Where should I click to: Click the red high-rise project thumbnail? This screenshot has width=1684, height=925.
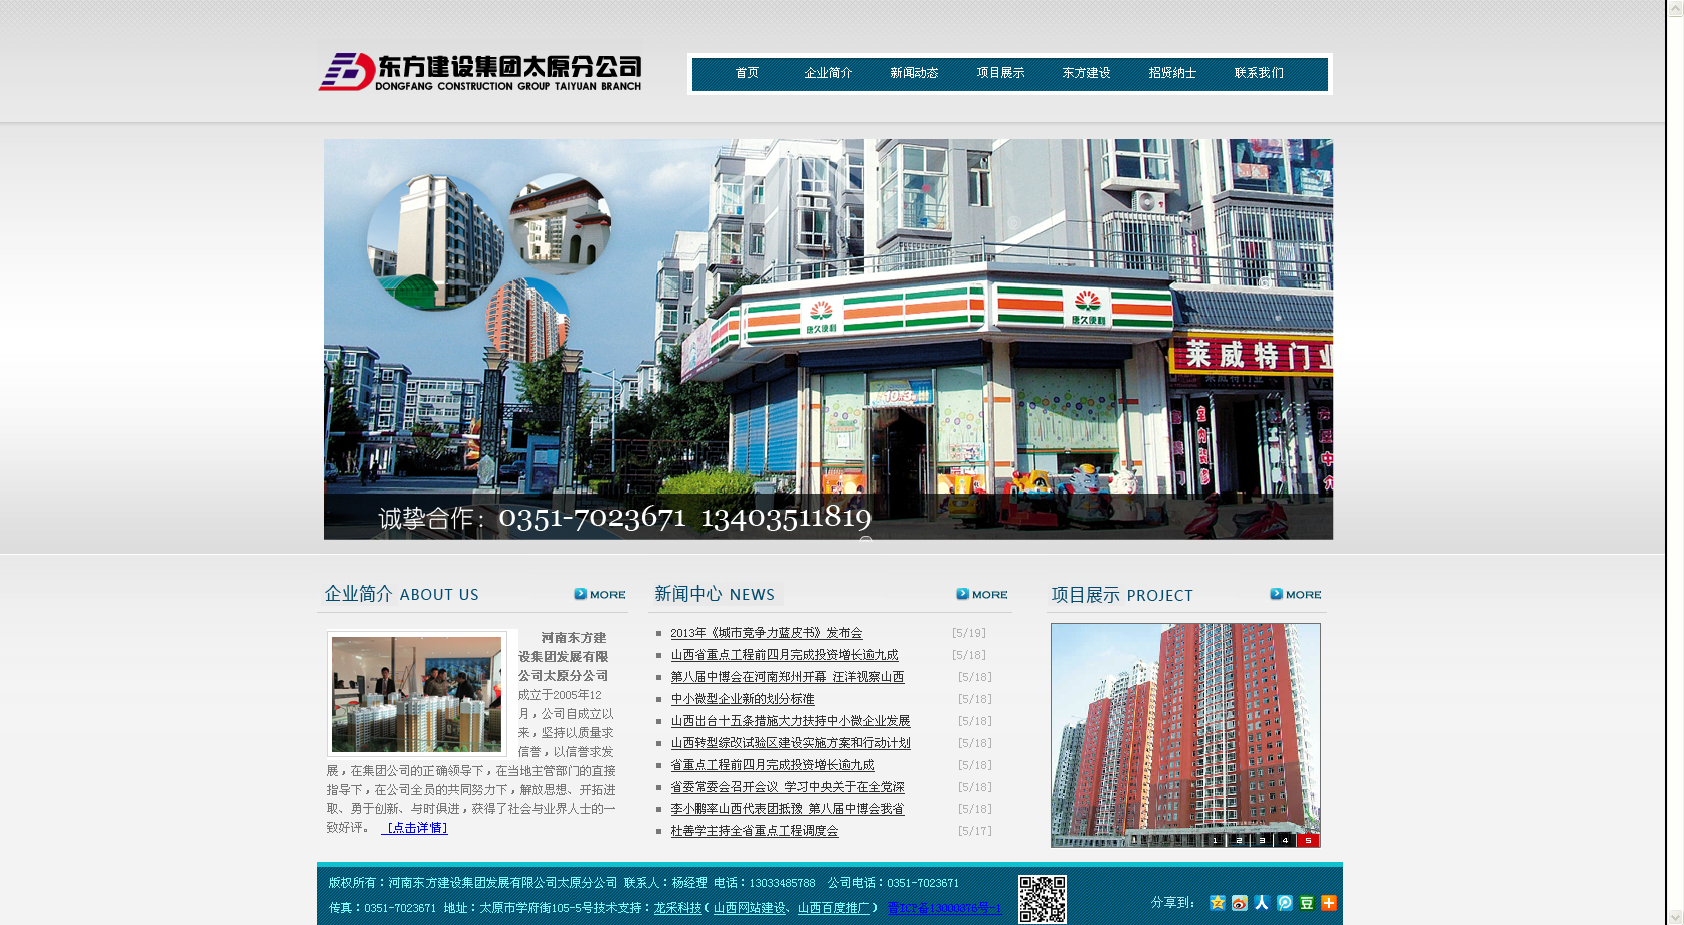(1185, 730)
